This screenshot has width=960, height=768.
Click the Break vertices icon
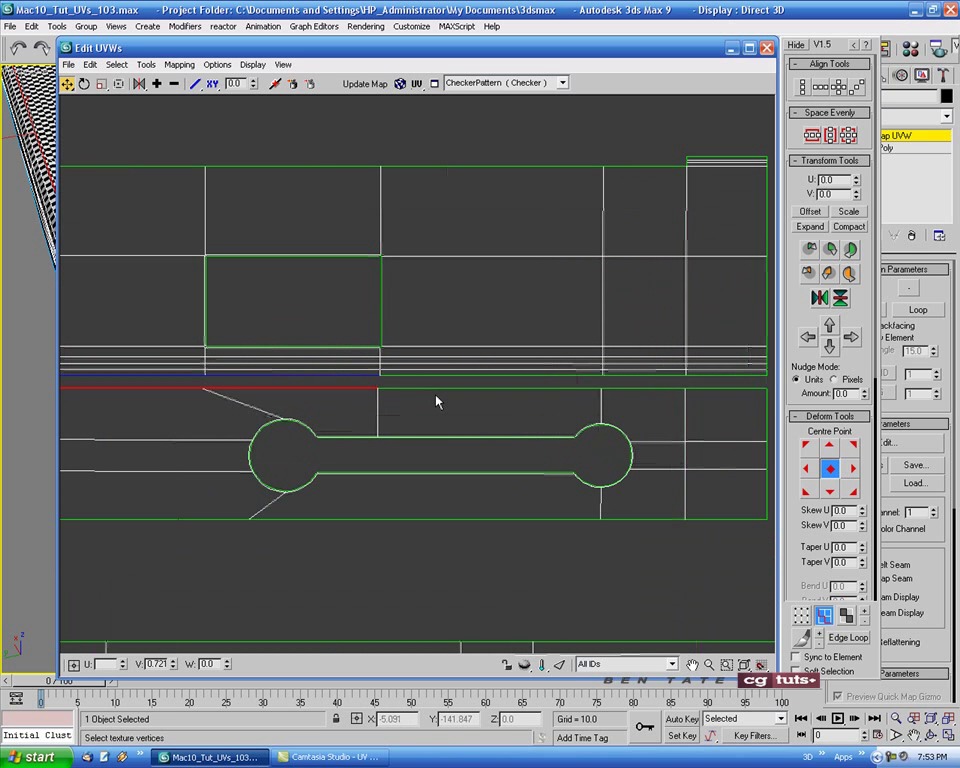click(275, 84)
